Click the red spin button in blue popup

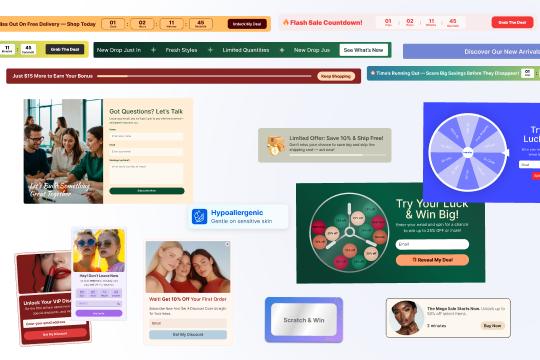point(536,176)
